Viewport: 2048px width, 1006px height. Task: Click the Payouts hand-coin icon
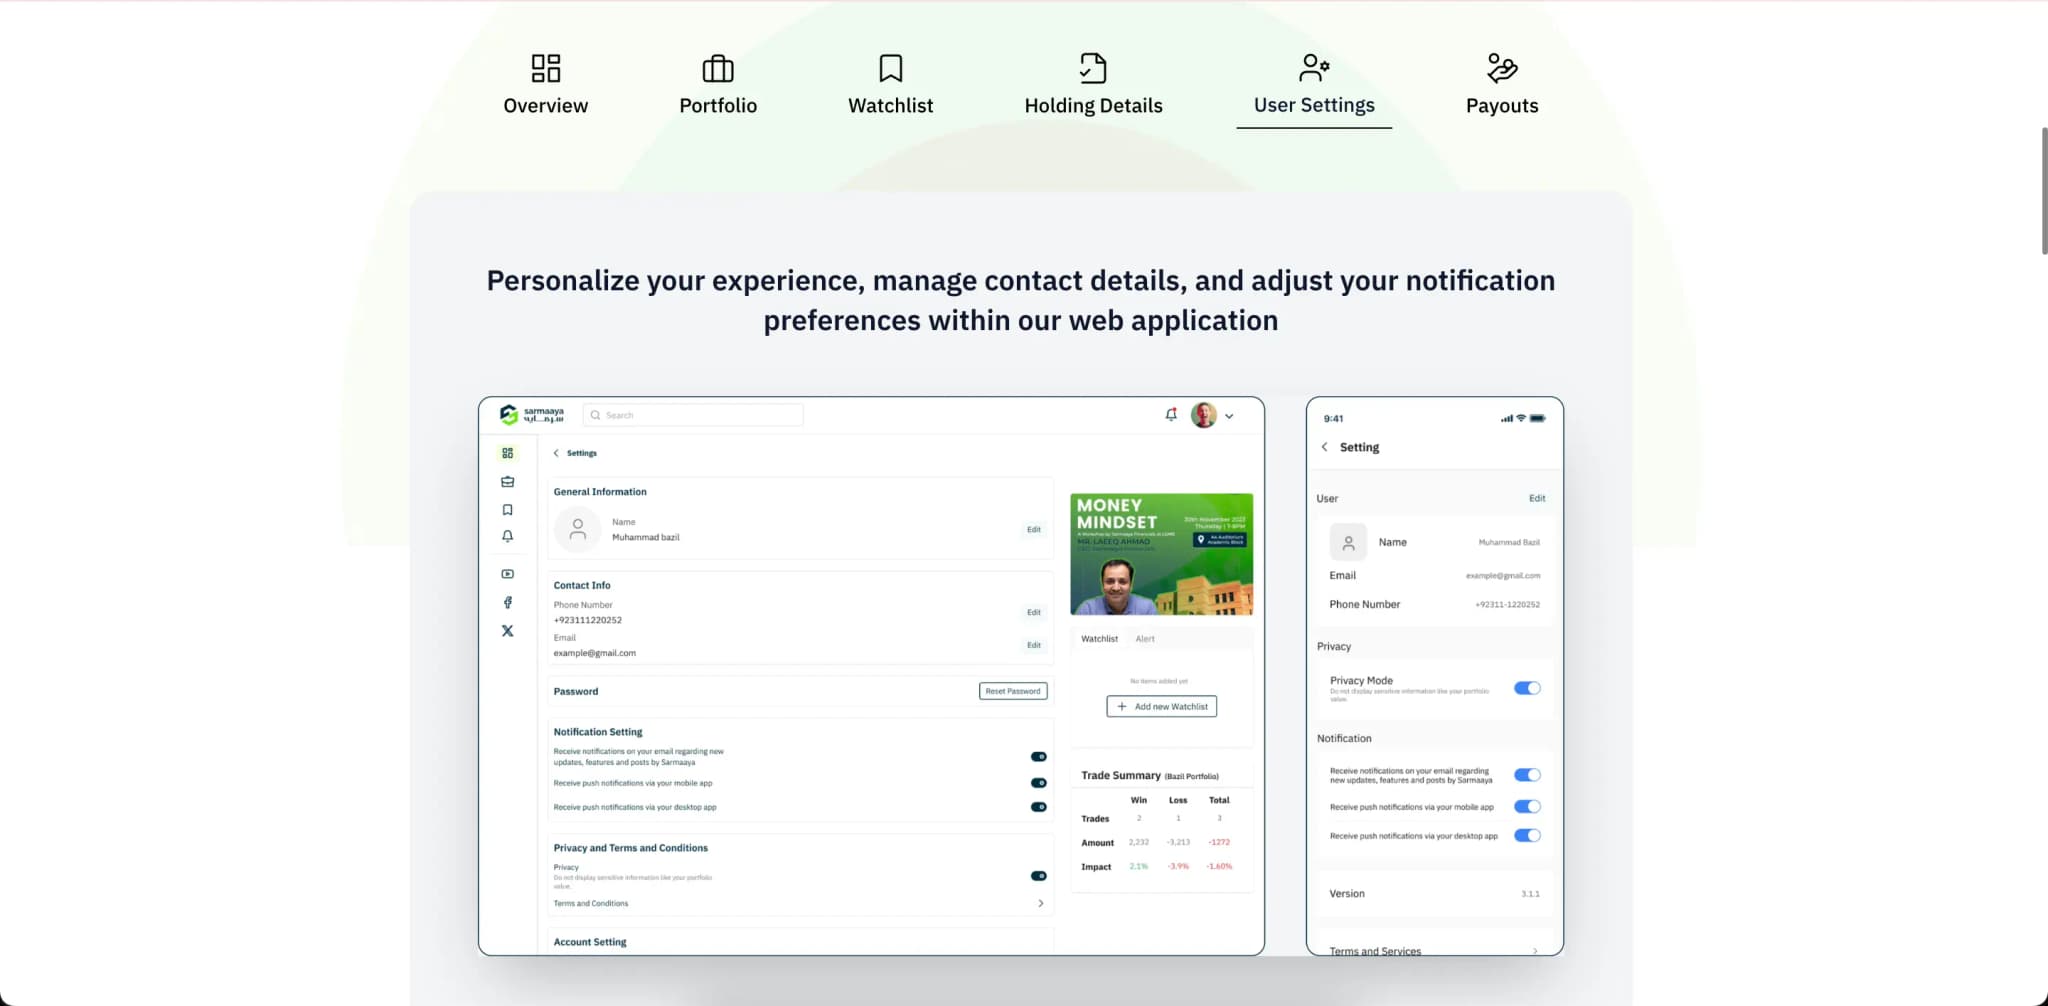1502,68
